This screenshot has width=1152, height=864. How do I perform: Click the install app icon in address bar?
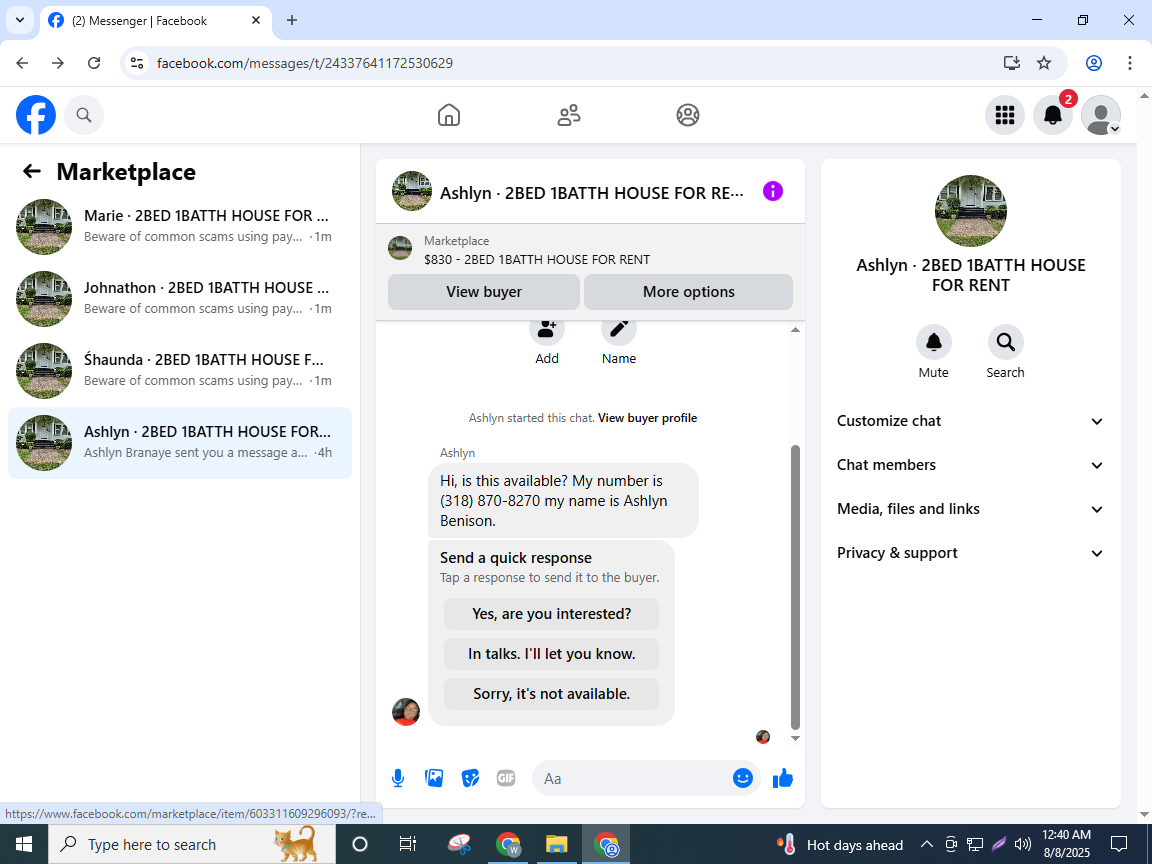pos(1012,63)
